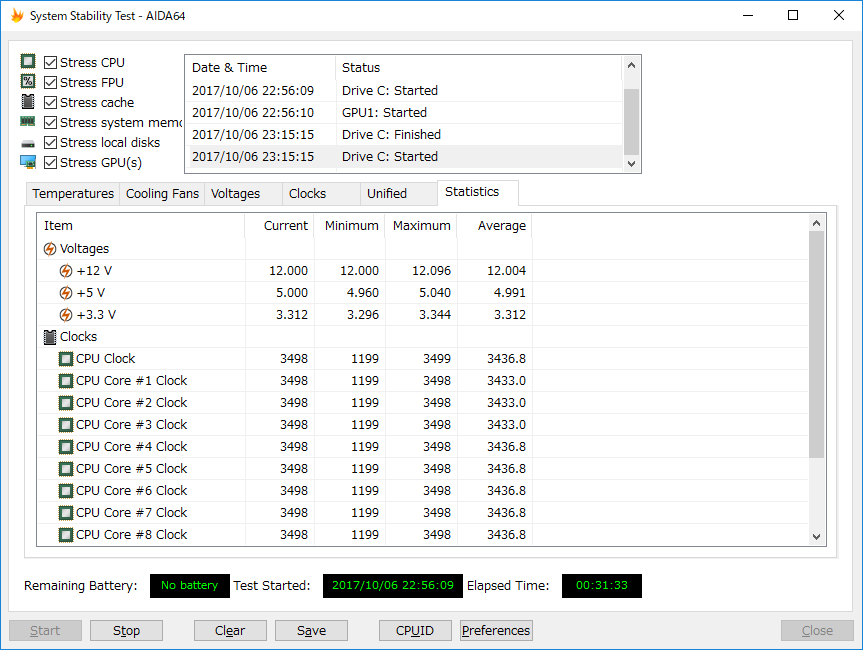
Task: Click the CPU chip icon beside Stress CPU
Action: coord(28,61)
